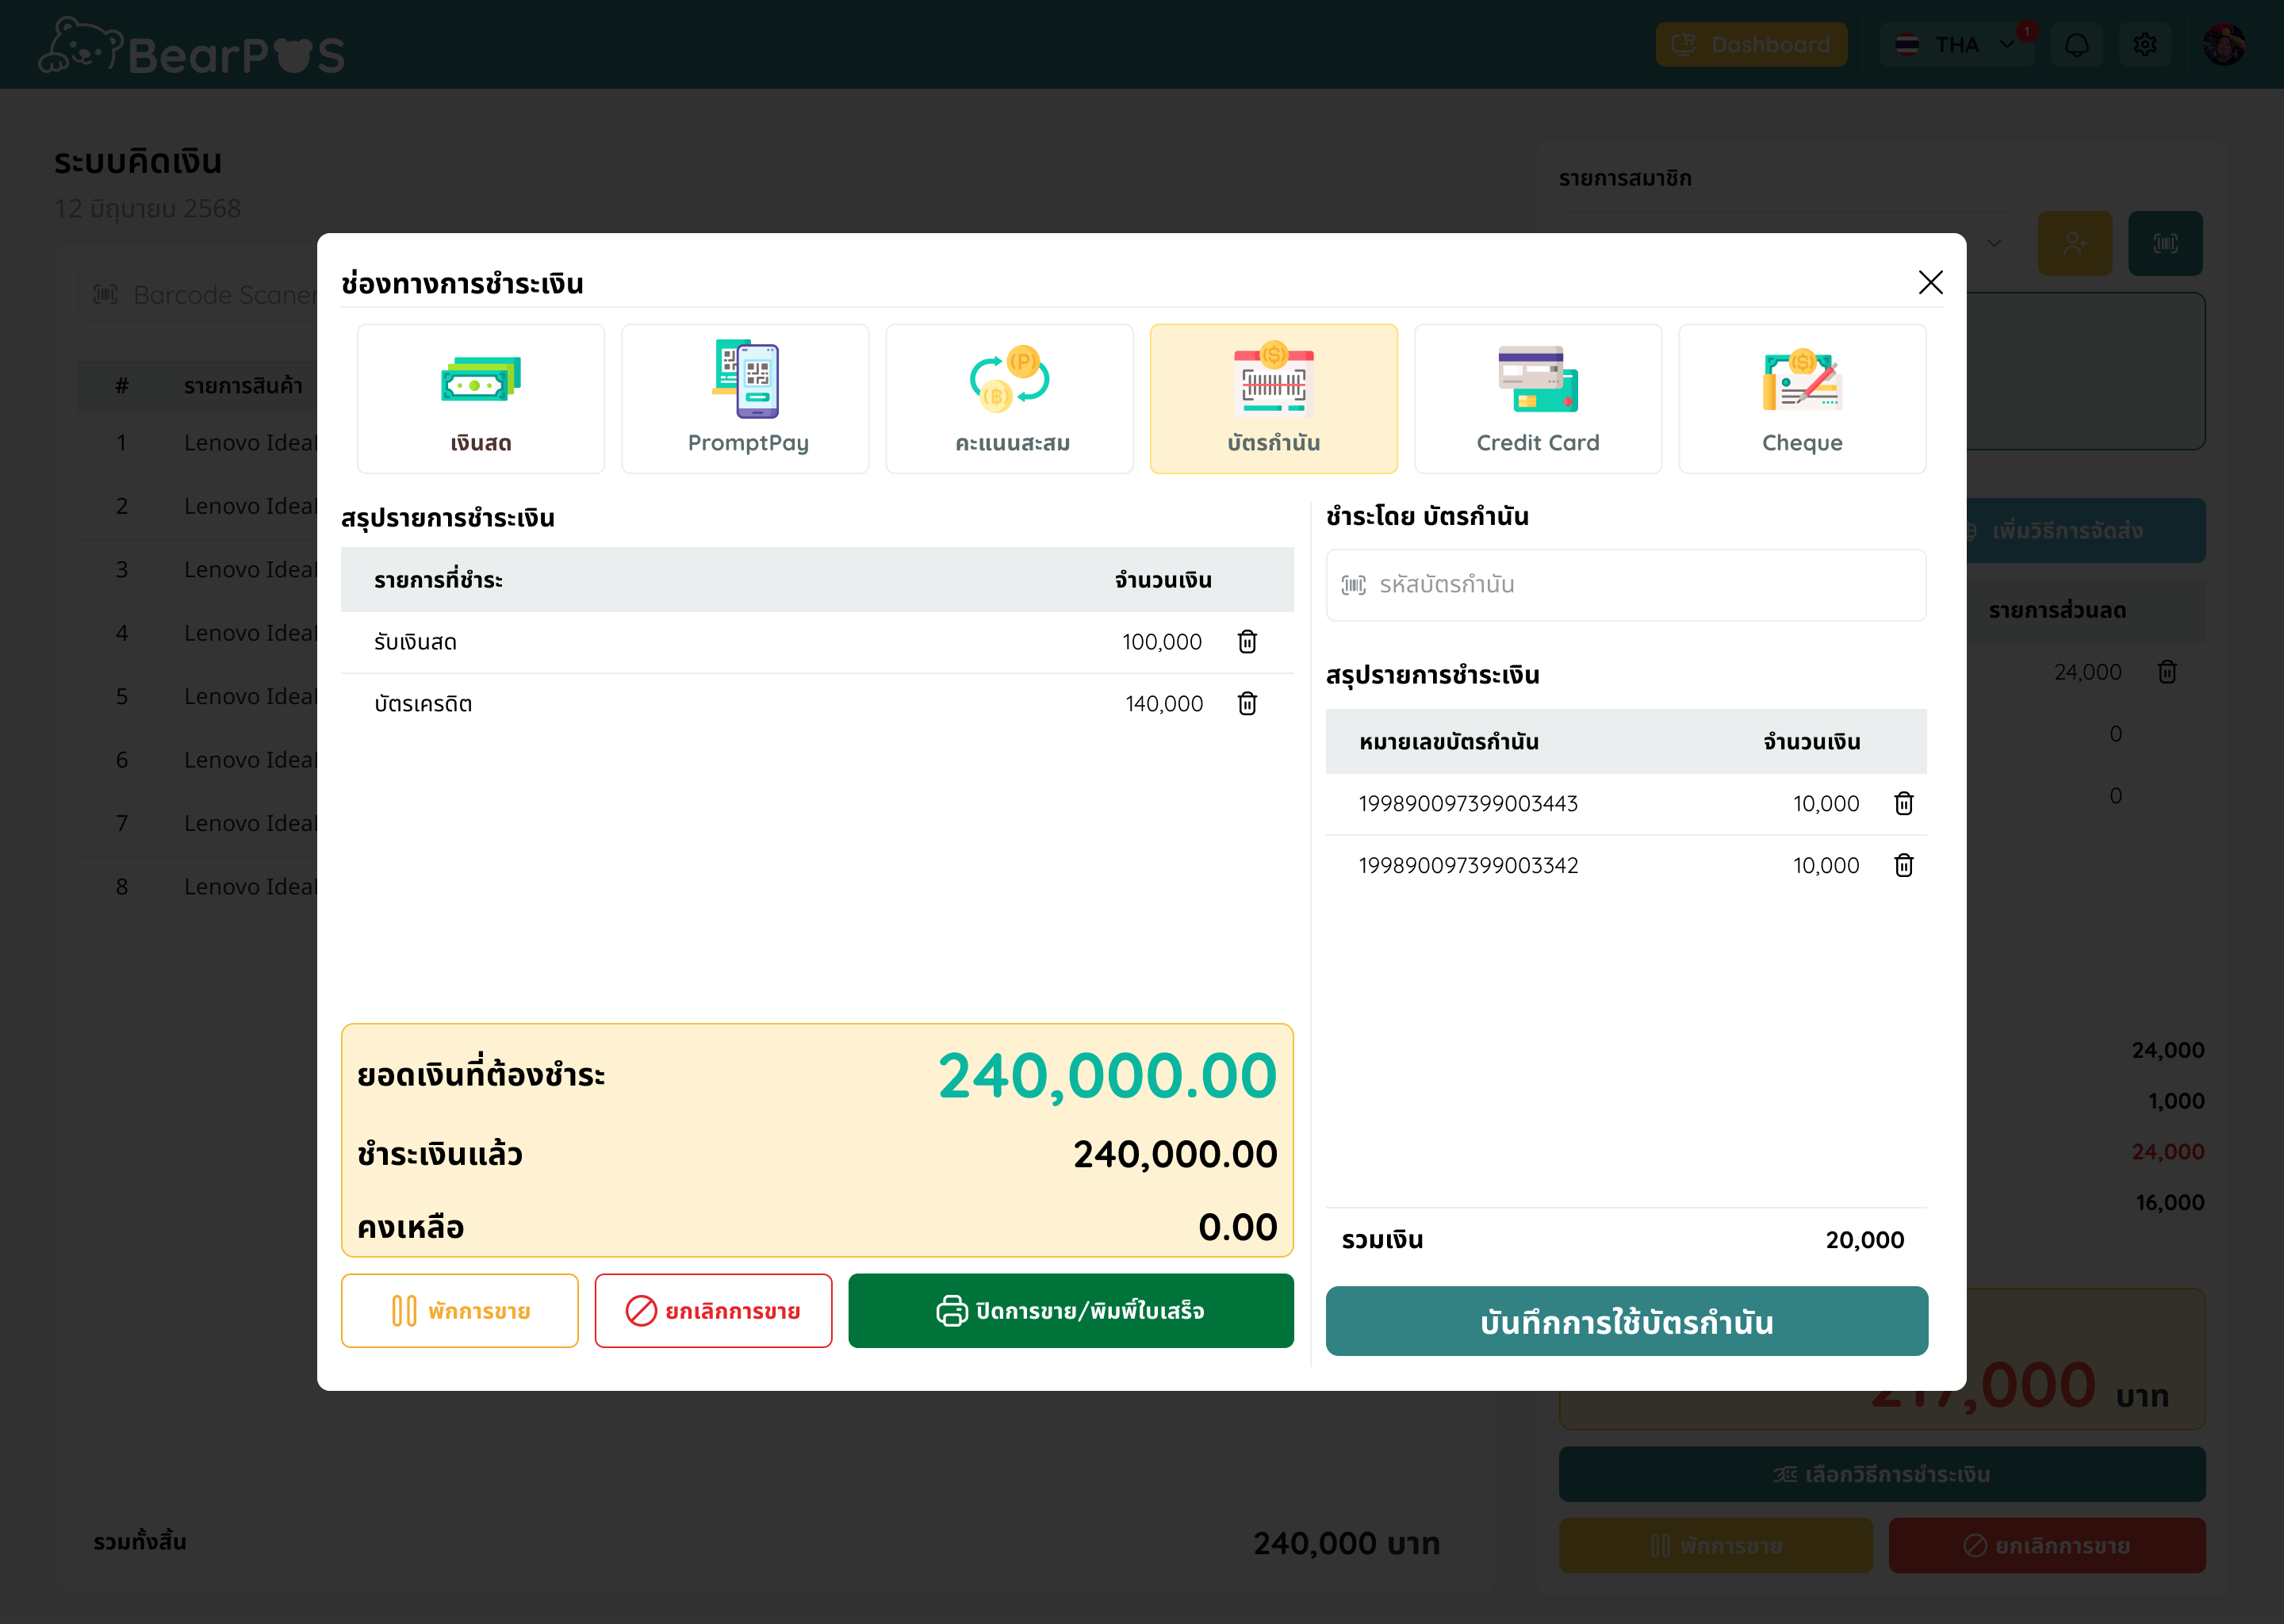Click บัตรเครดิต payment row label
This screenshot has width=2284, height=1624.
pyautogui.click(x=423, y=704)
